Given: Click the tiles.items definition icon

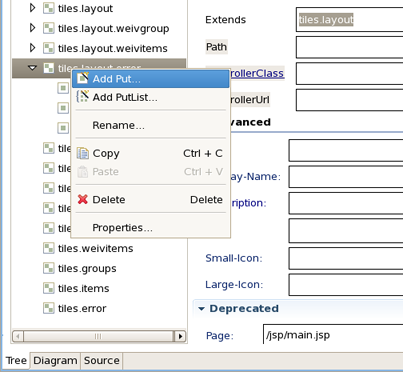Looking at the screenshot, I should pos(49,288).
